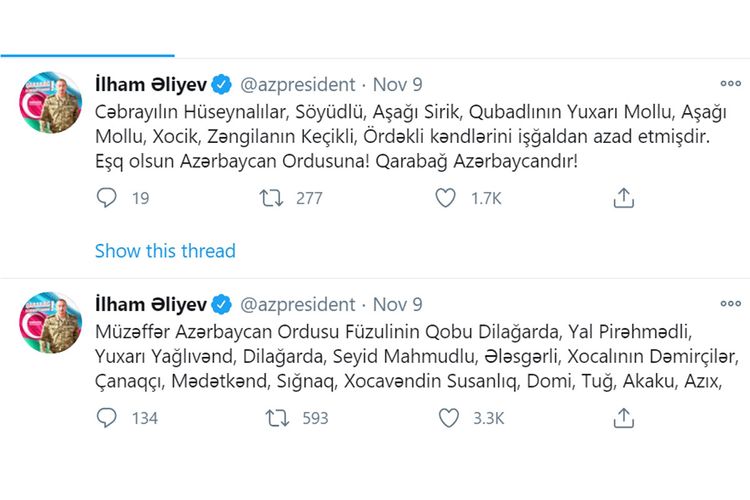Image resolution: width=750 pixels, height=500 pixels.
Task: Share the first tweet about Qubadlı villages
Action: [623, 198]
